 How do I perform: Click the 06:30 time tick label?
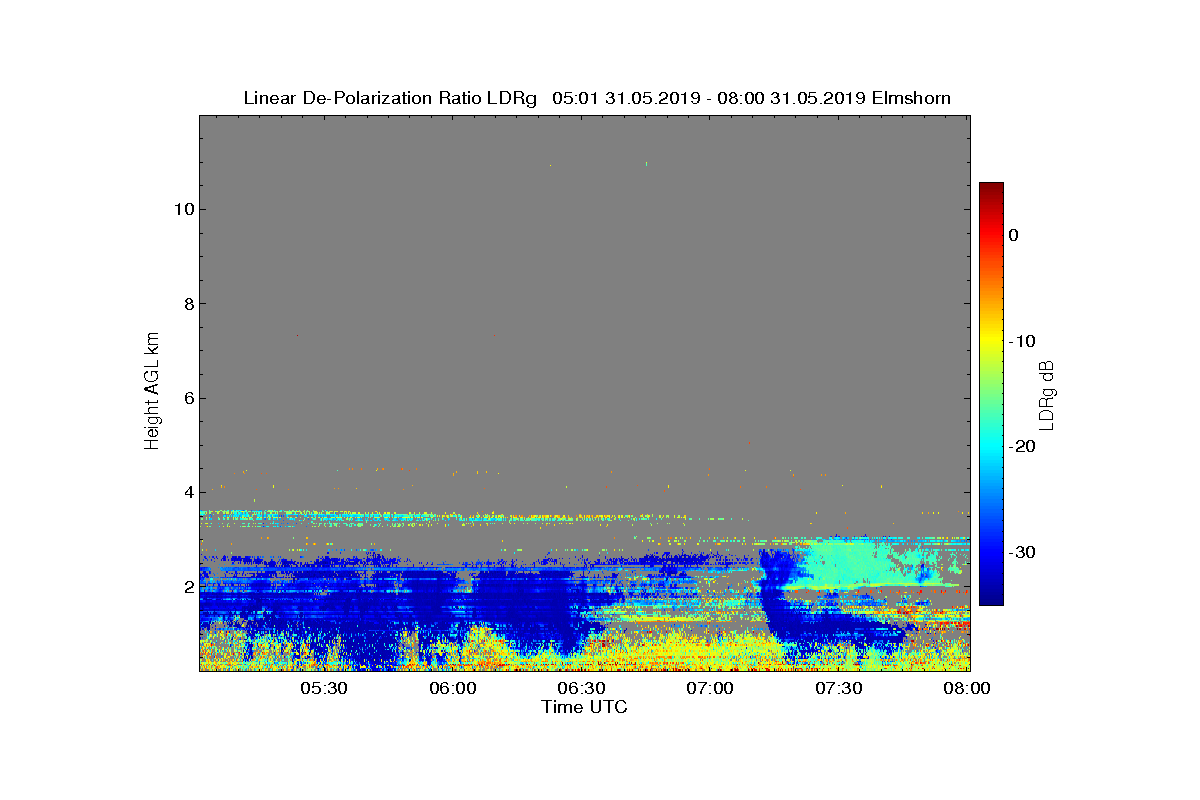[581, 689]
